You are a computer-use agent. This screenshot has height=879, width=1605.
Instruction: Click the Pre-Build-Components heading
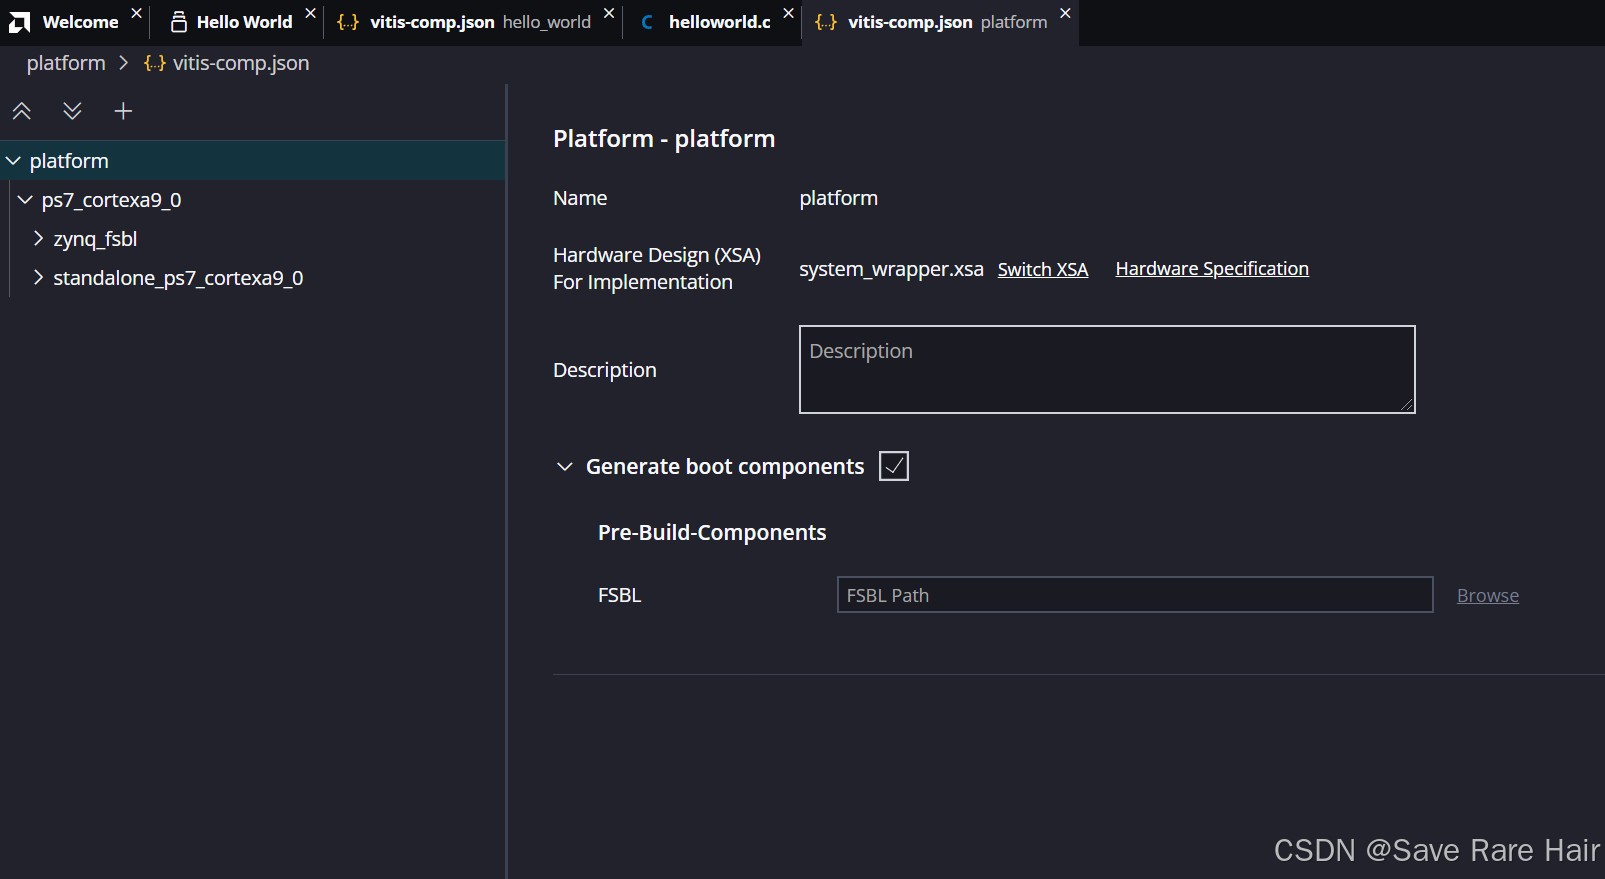tap(712, 533)
